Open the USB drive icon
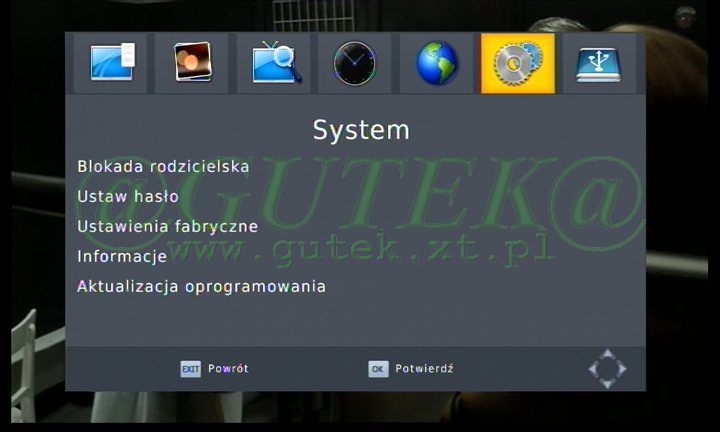This screenshot has width=720, height=432. pos(599,63)
